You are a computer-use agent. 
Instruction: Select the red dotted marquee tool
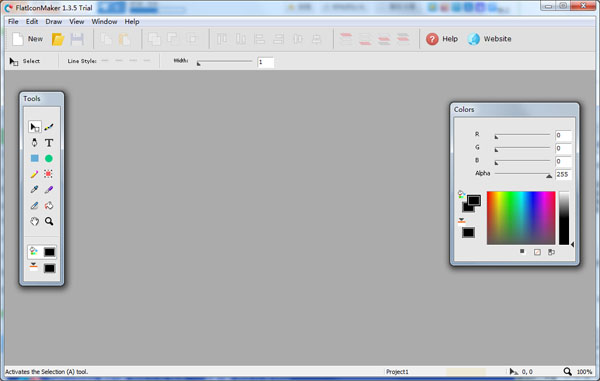49,174
